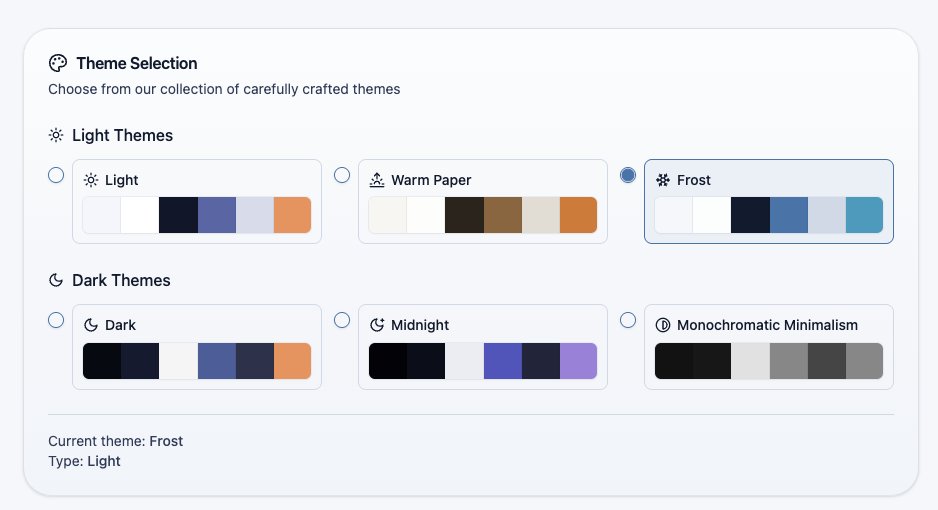Screen dimensions: 938x510
Task: Click the Monochromatic Minimalism label text
Action: point(767,325)
